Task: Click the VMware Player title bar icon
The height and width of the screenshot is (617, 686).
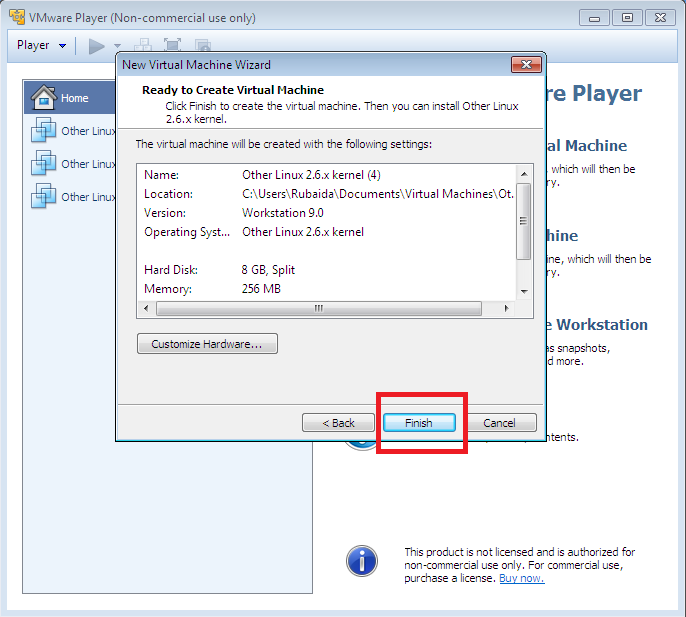Action: point(17,17)
